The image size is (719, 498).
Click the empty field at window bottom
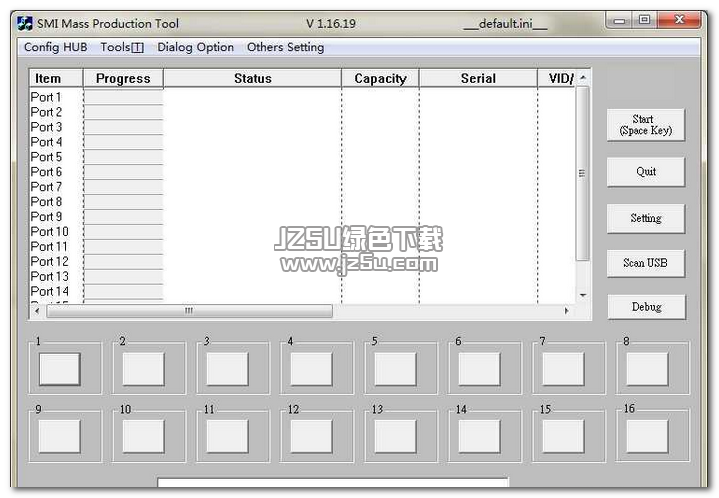(333, 482)
